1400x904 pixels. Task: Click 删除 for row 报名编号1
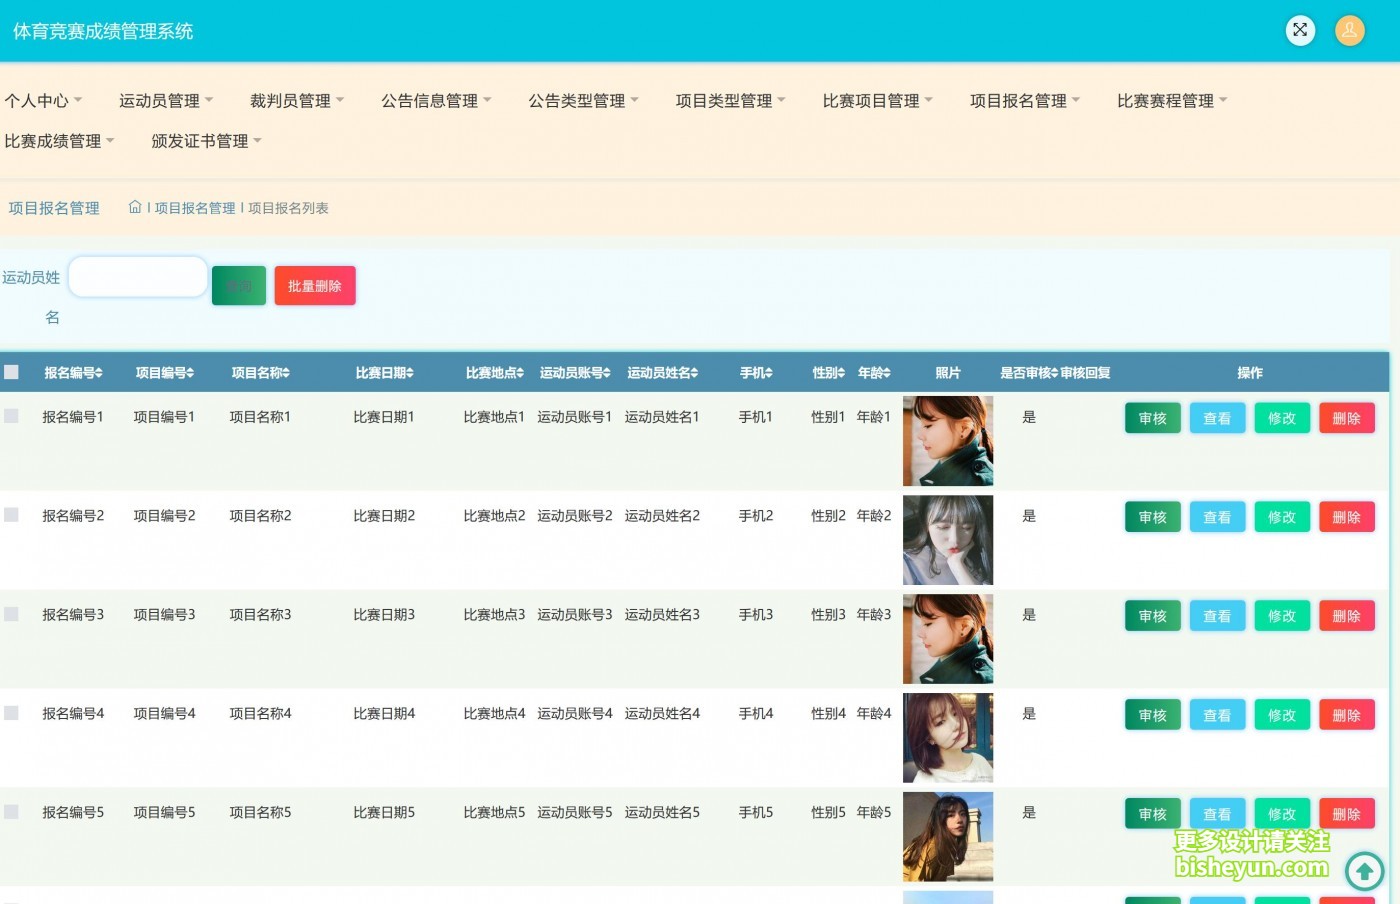[x=1347, y=418]
